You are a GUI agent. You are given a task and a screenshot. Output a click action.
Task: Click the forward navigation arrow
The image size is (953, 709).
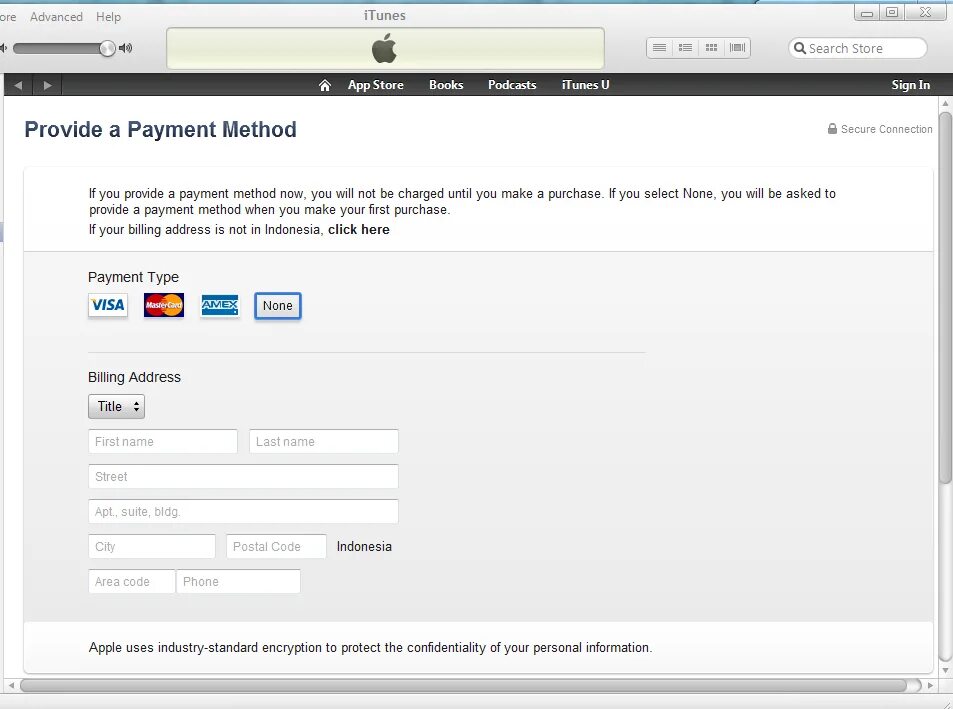coord(47,85)
